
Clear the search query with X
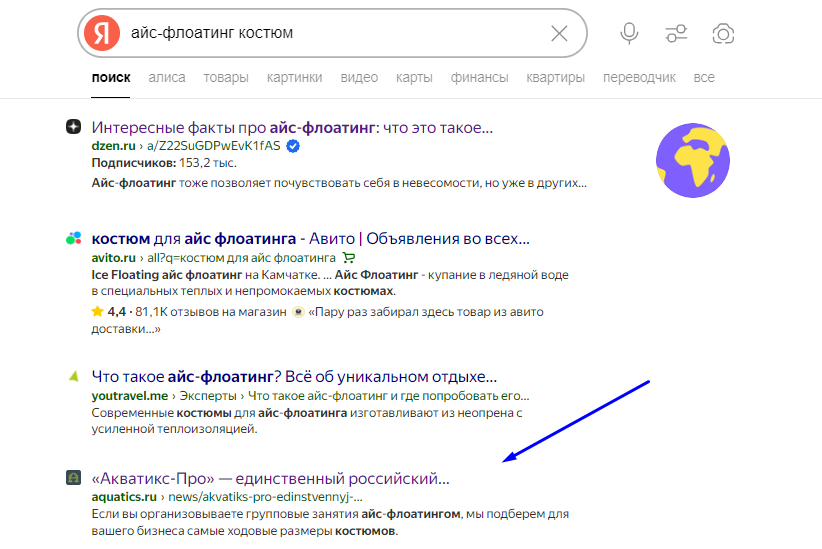(x=559, y=34)
